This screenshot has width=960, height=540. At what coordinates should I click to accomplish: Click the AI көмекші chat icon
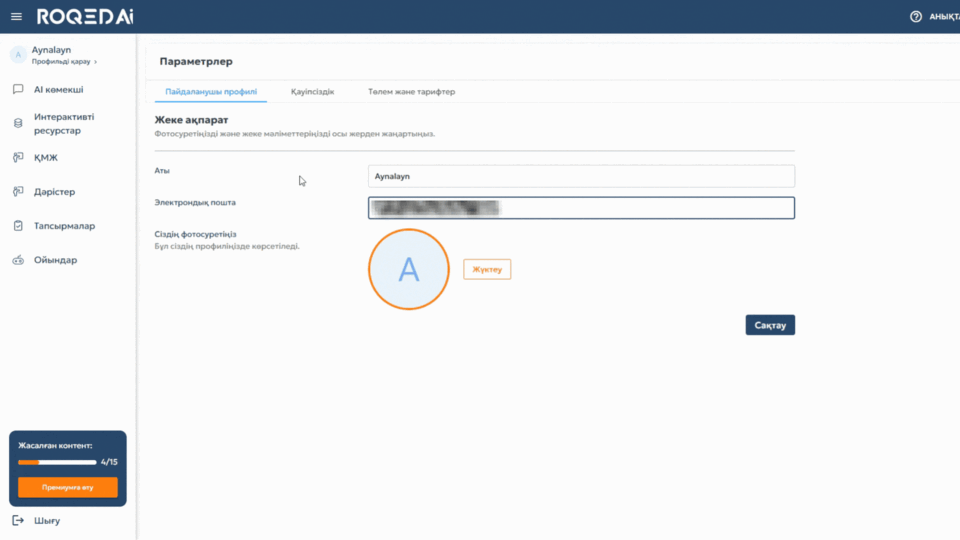(x=18, y=90)
